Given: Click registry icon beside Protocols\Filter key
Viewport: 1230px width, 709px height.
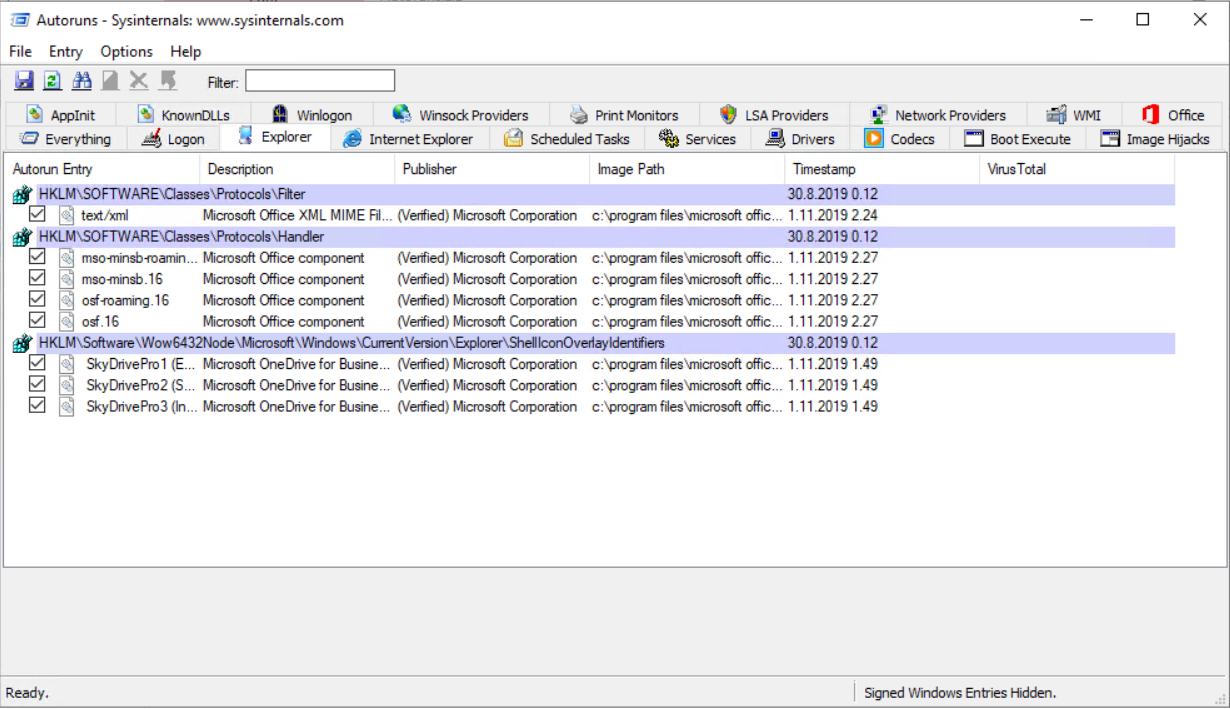Looking at the screenshot, I should (x=22, y=195).
